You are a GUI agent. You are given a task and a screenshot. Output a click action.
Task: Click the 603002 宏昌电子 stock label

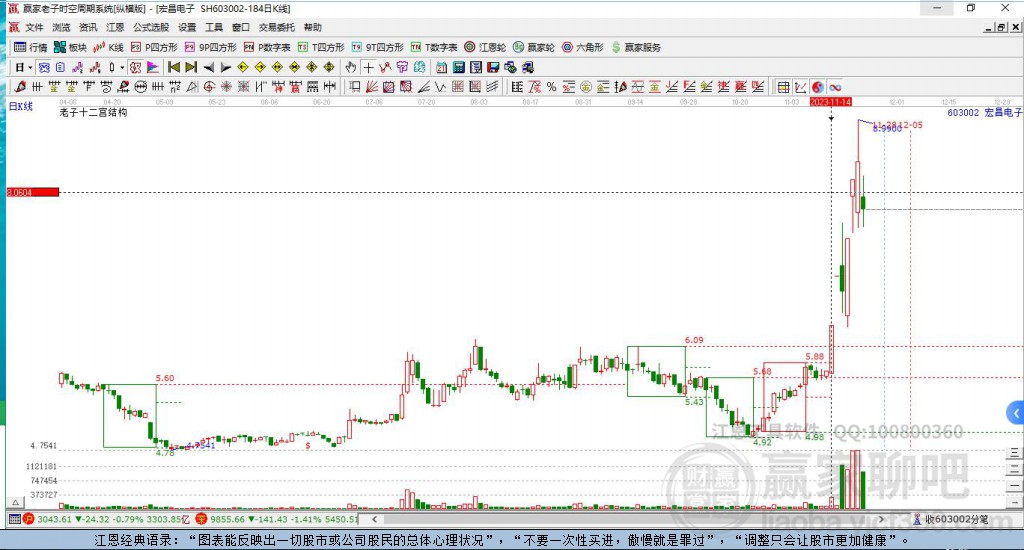(984, 112)
